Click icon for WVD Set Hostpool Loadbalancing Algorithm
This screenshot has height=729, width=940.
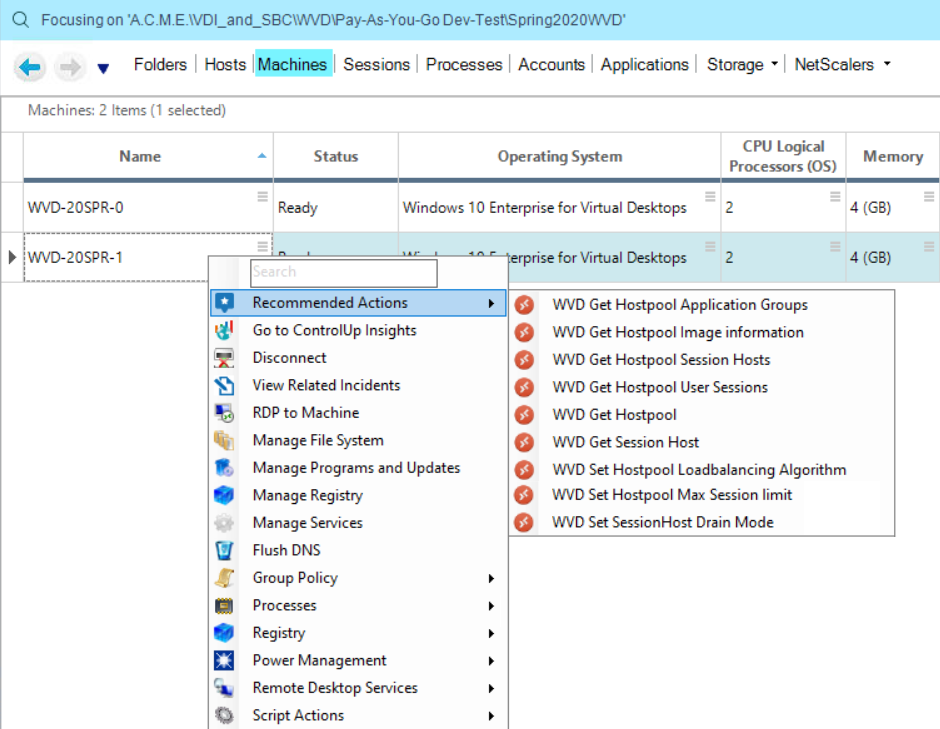tap(525, 469)
